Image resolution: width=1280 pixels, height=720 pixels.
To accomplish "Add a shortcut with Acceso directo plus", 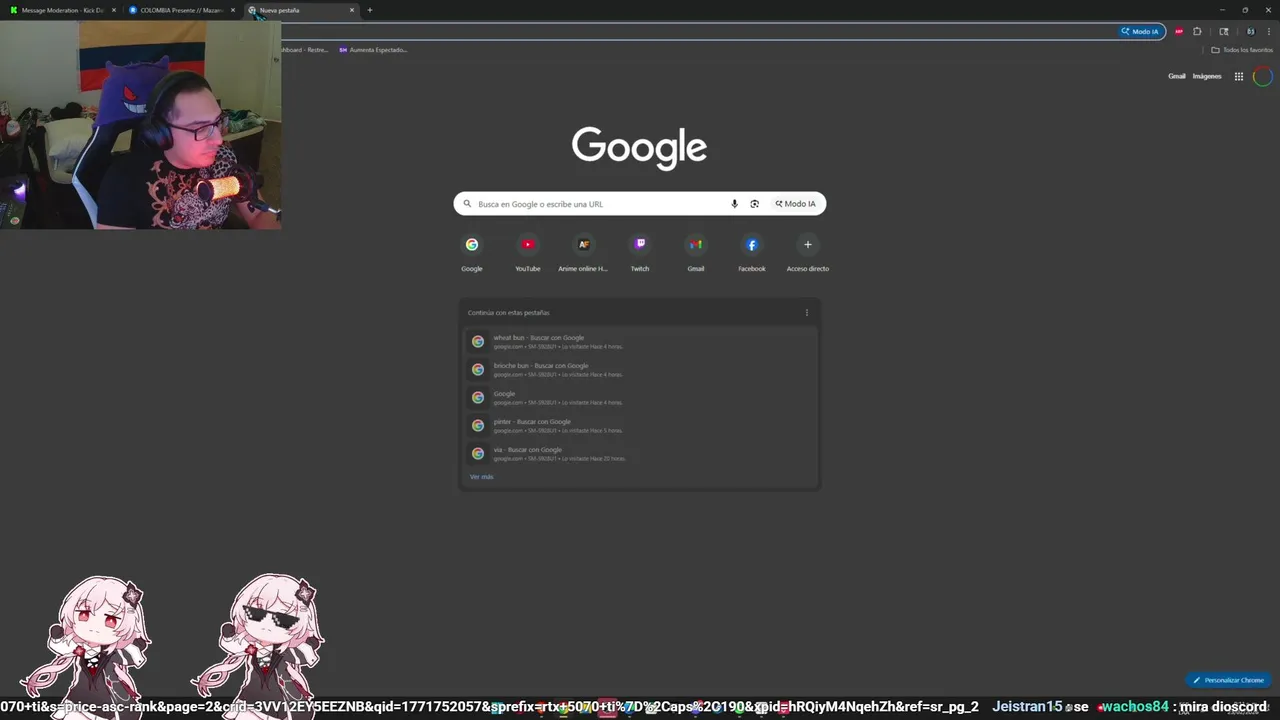I will pos(808,252).
